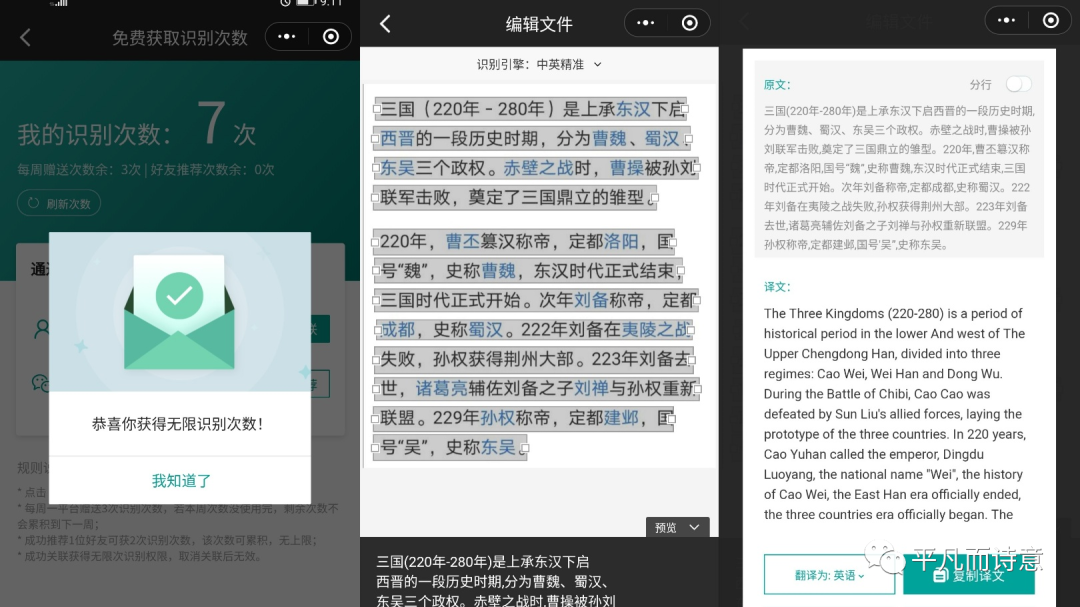Open more options menu on 编辑文件 screen
The height and width of the screenshot is (607, 1080).
click(645, 23)
